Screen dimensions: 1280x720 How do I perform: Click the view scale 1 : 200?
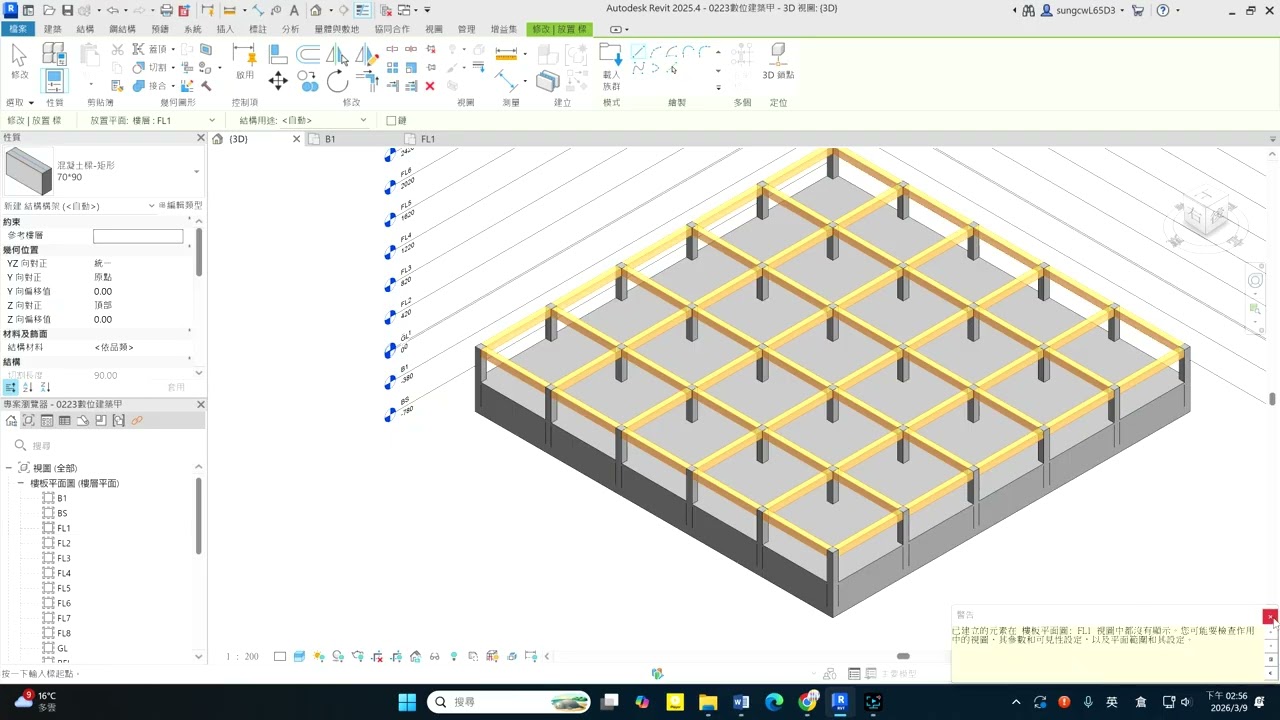pyautogui.click(x=242, y=657)
